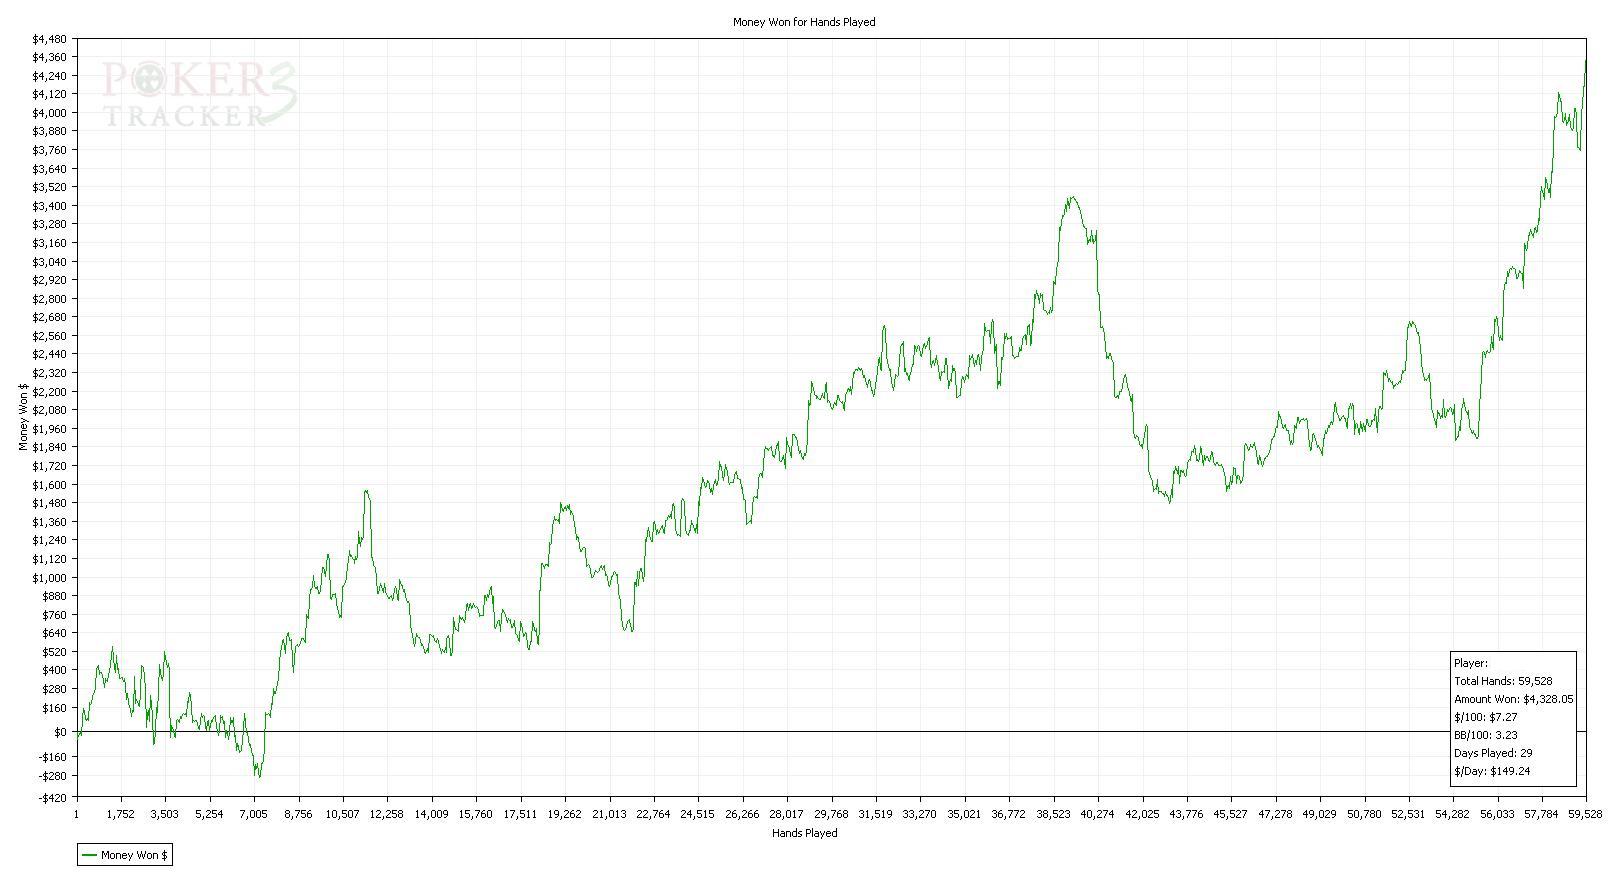Select the 'Money Won $' legend label
The image size is (1610, 882).
tap(134, 855)
